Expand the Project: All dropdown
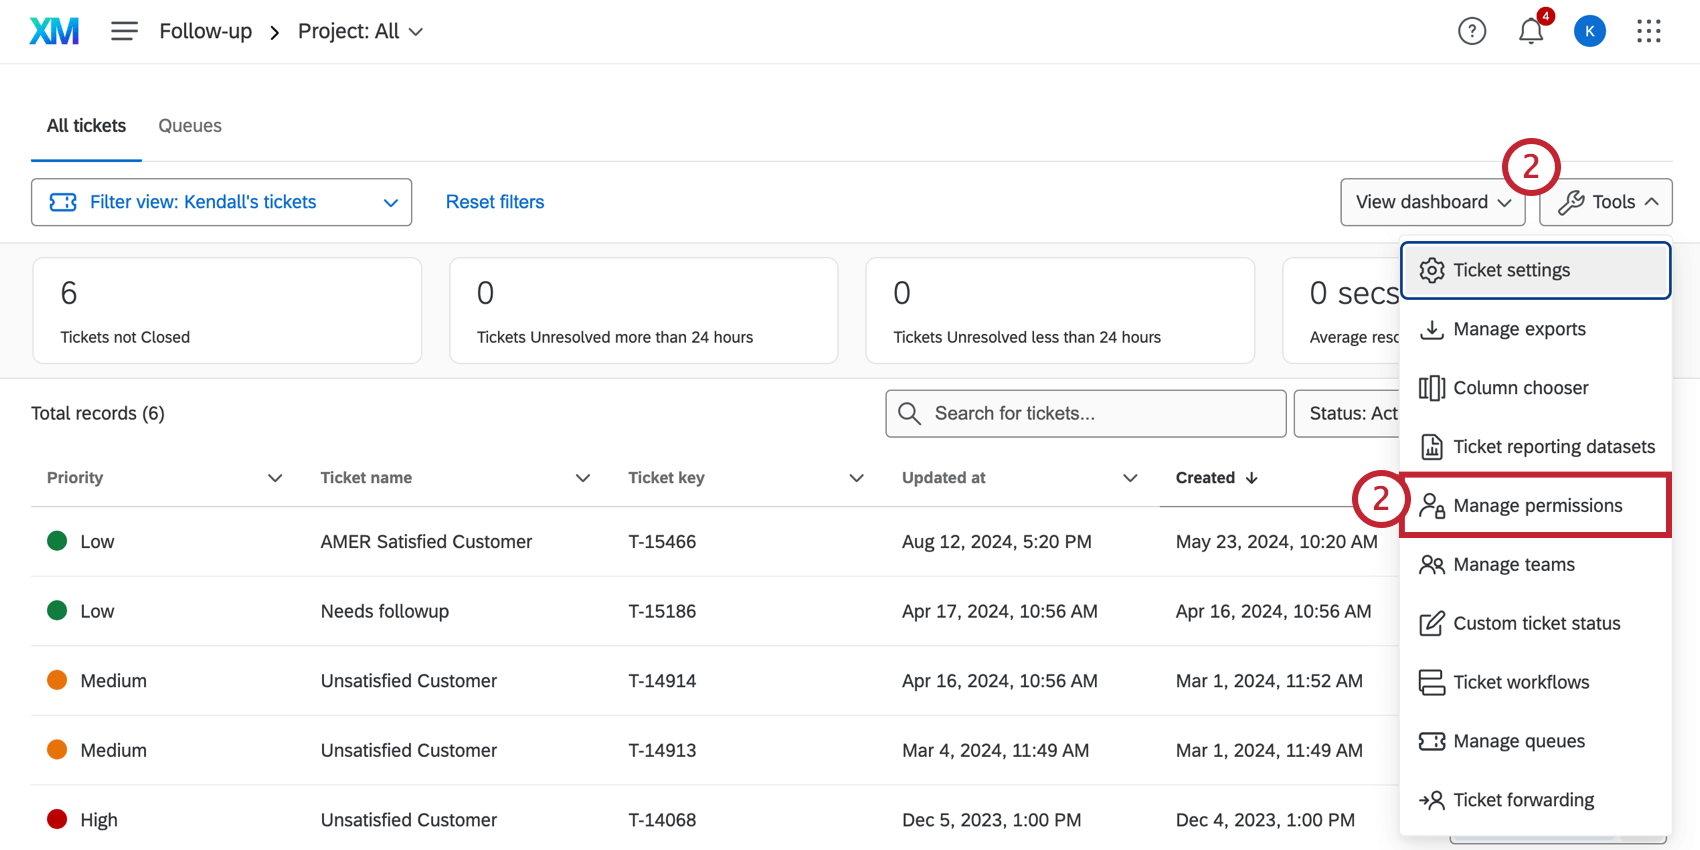This screenshot has width=1700, height=850. tap(360, 32)
